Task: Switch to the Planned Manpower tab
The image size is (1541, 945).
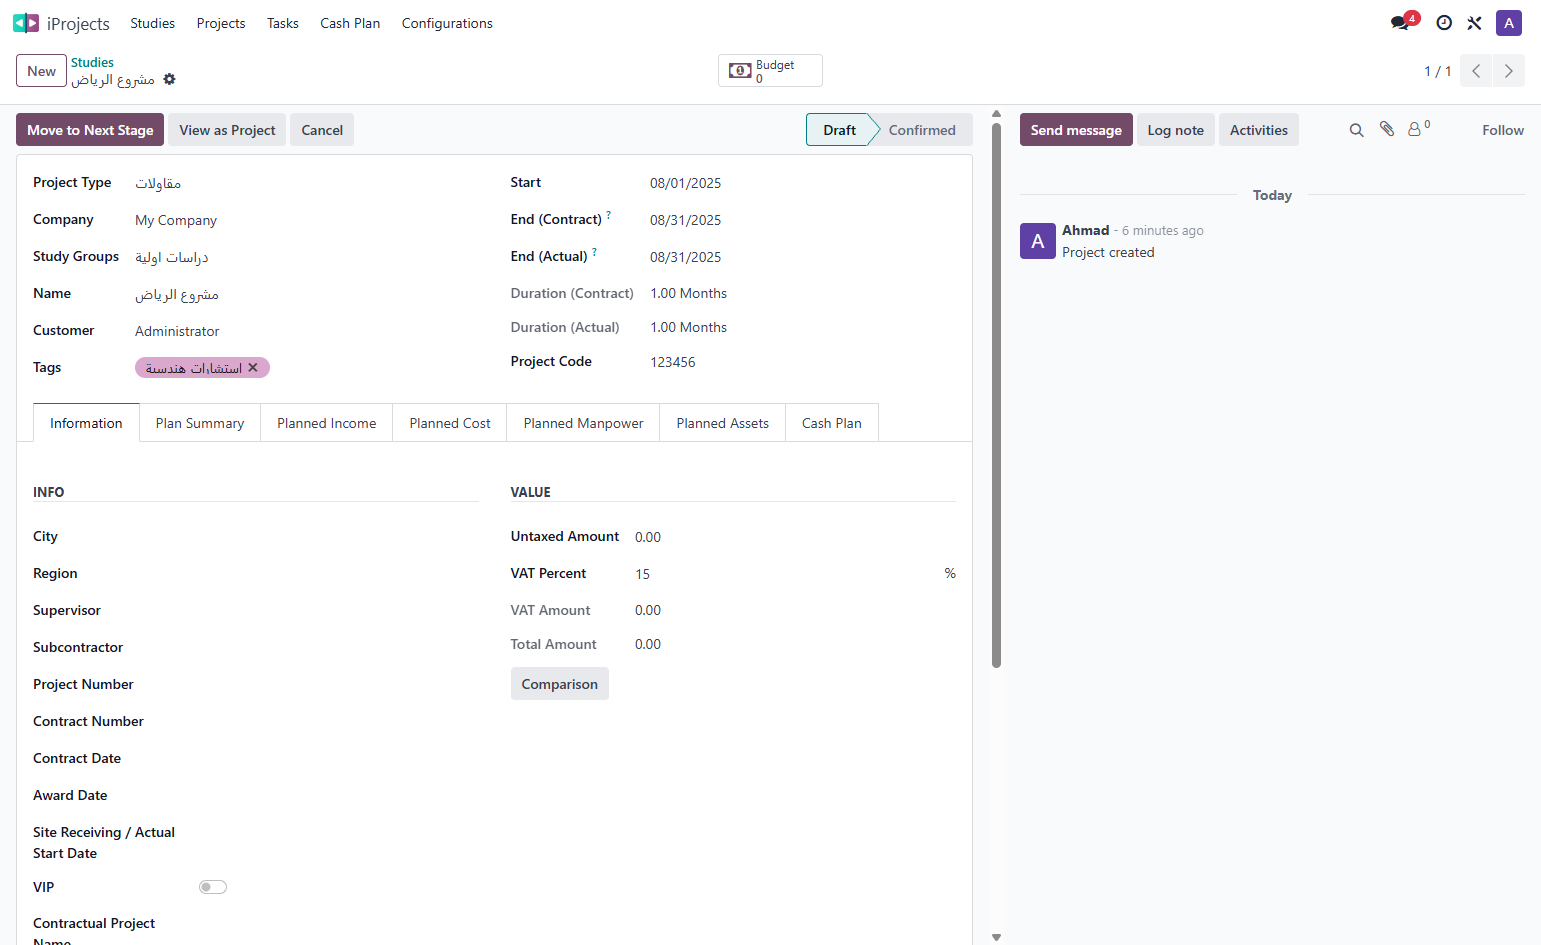Action: point(584,423)
